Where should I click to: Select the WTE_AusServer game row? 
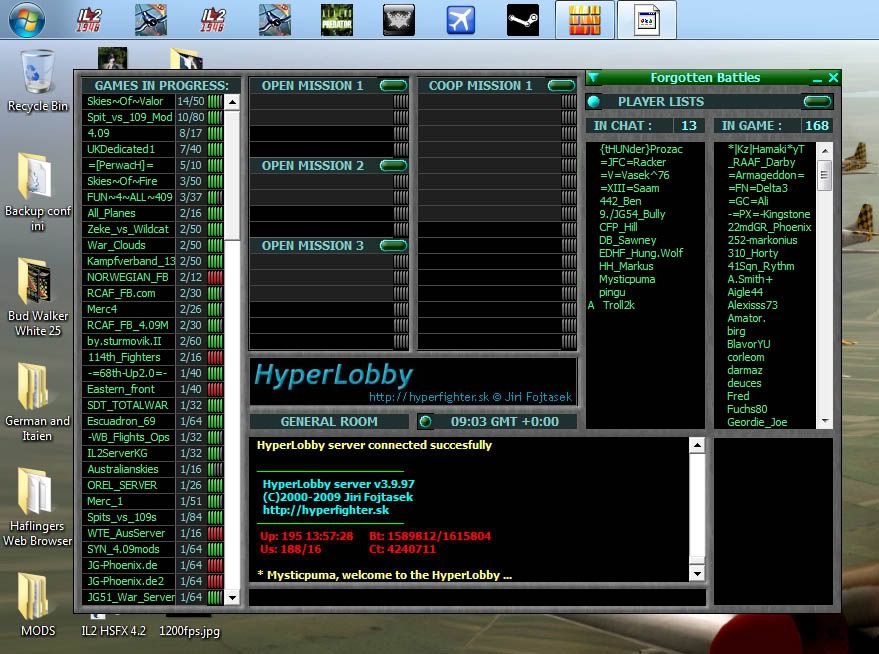(152, 533)
